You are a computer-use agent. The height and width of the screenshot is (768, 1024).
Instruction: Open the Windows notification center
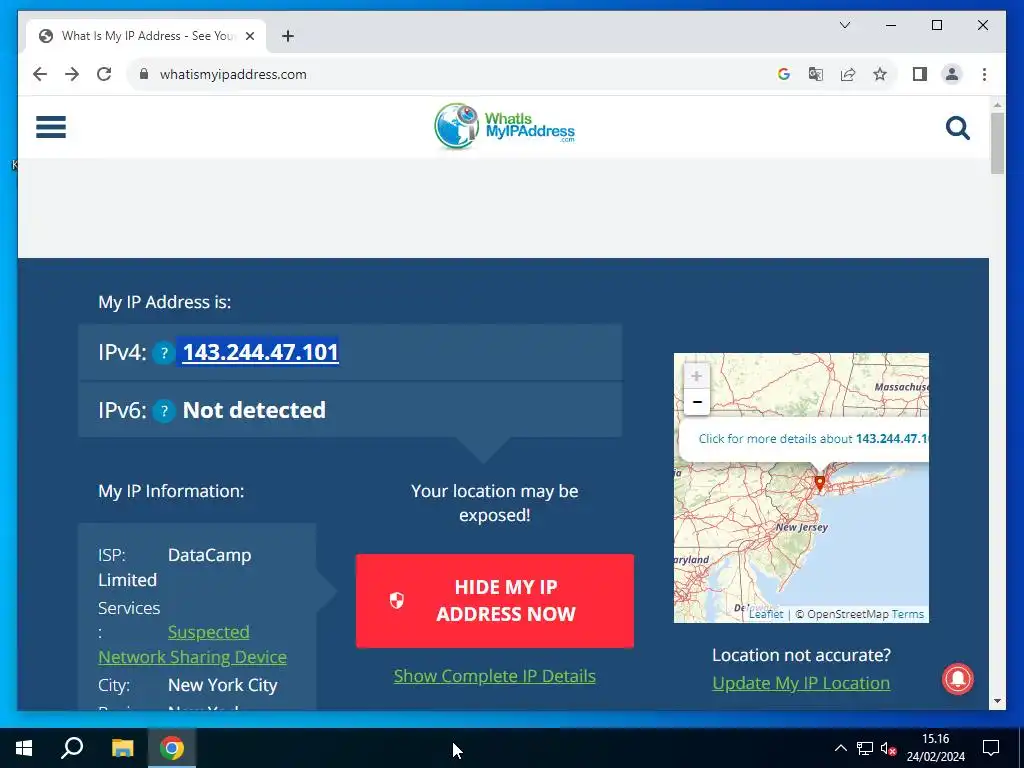click(991, 748)
